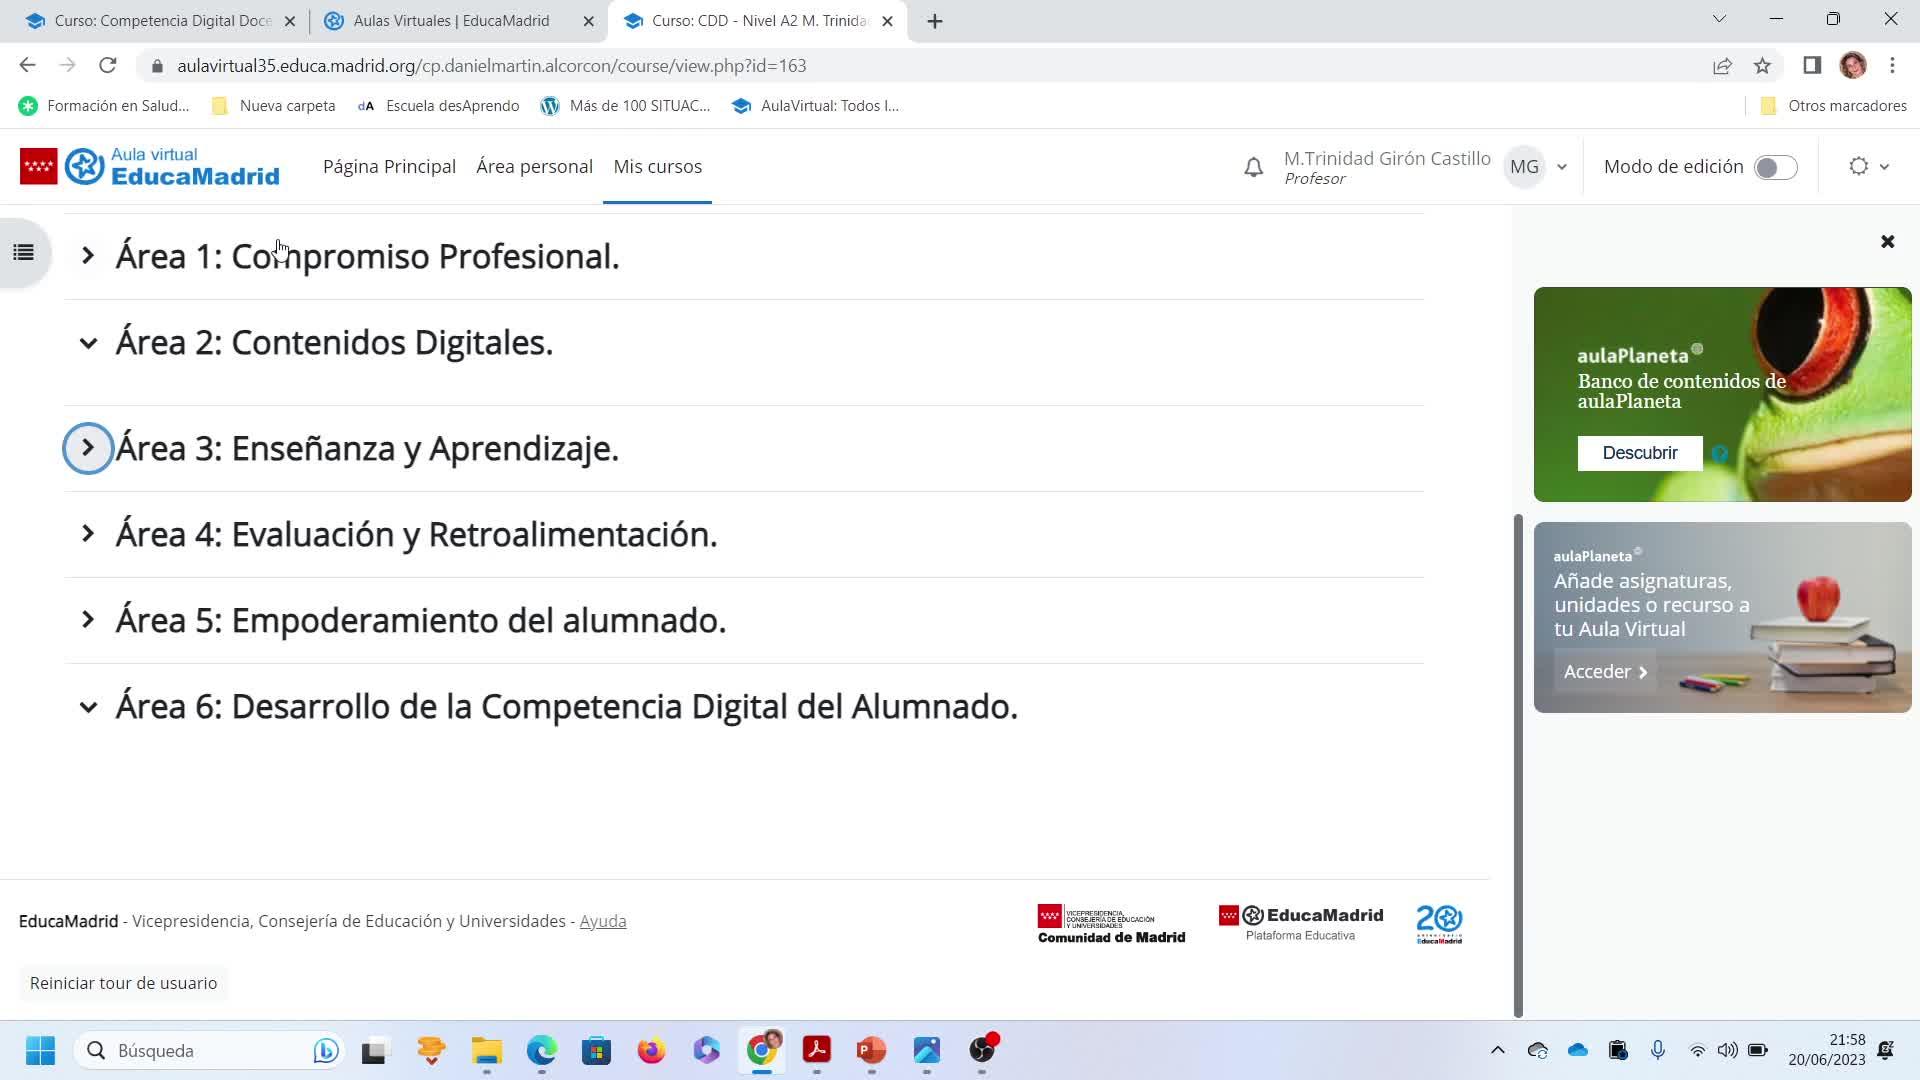Click the page vertical scrollbar
This screenshot has width=1920, height=1080.
coord(1518,765)
